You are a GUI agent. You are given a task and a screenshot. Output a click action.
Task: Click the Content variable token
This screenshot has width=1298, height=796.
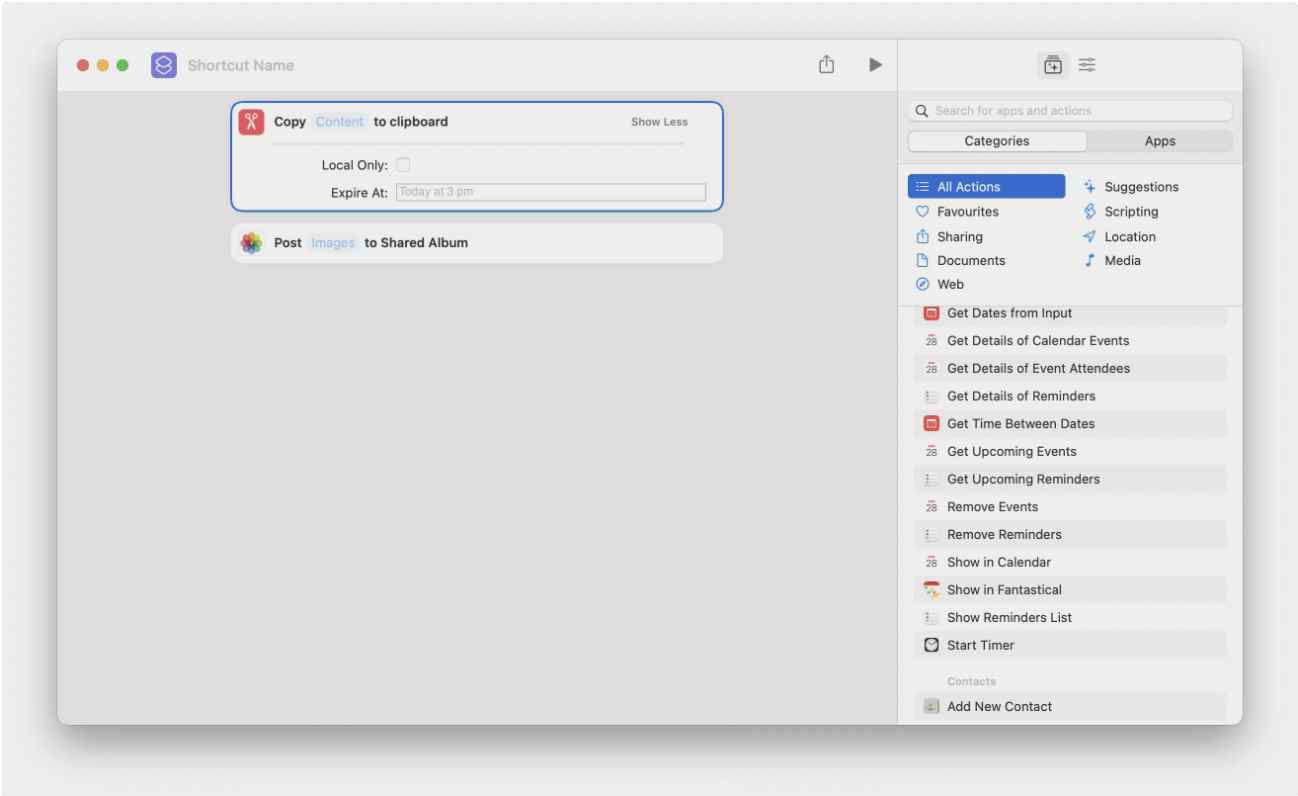pyautogui.click(x=339, y=122)
